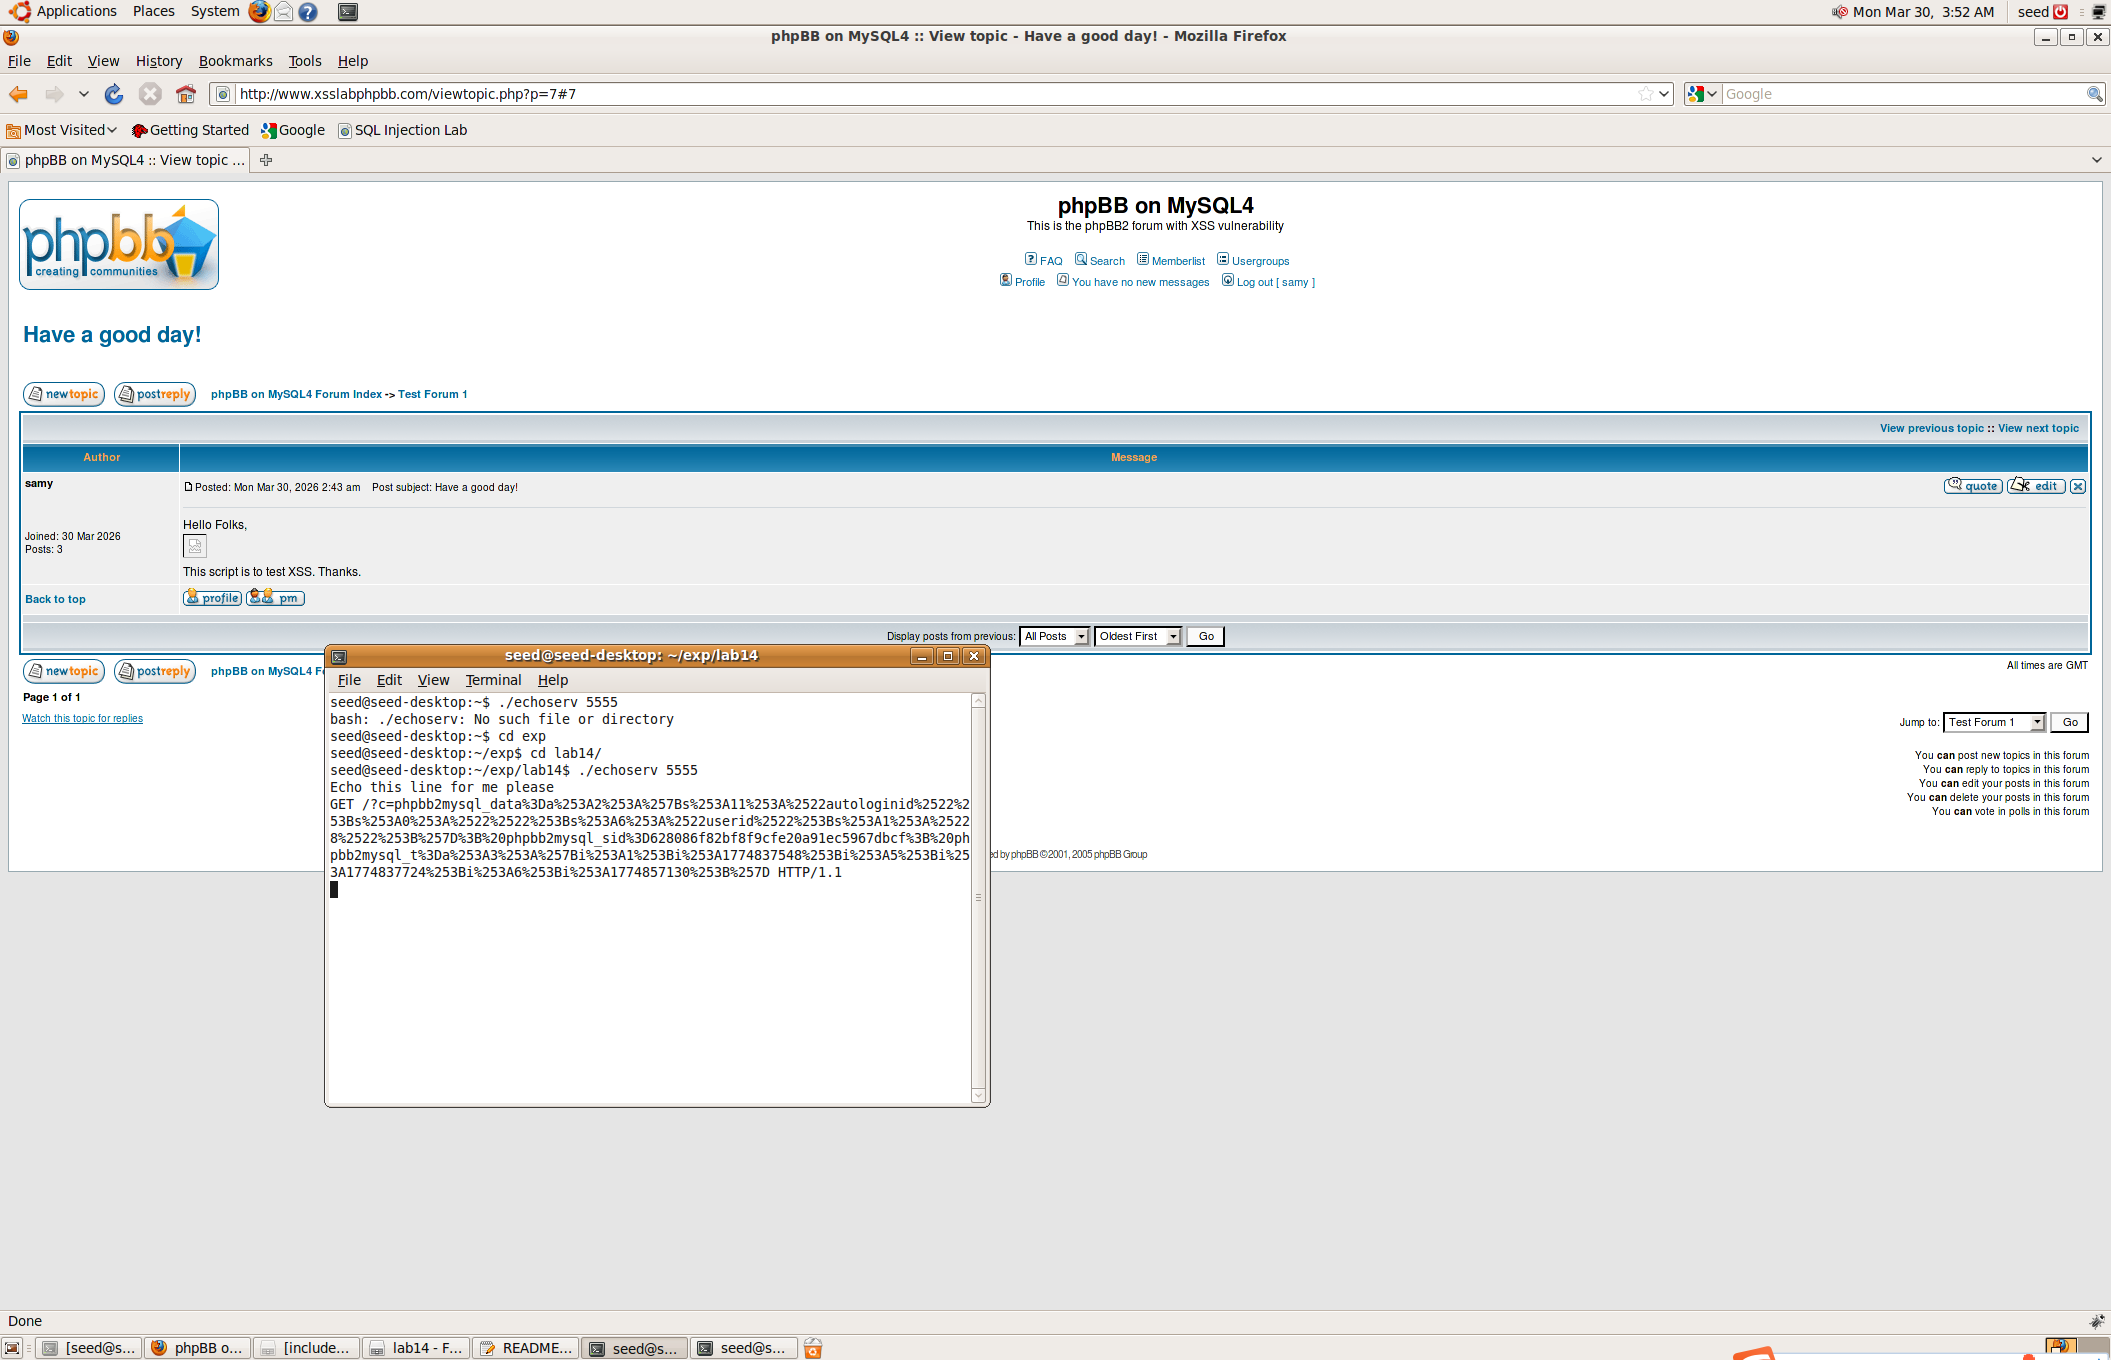Click the Firefox home icon
This screenshot has width=2111, height=1360.
click(186, 94)
